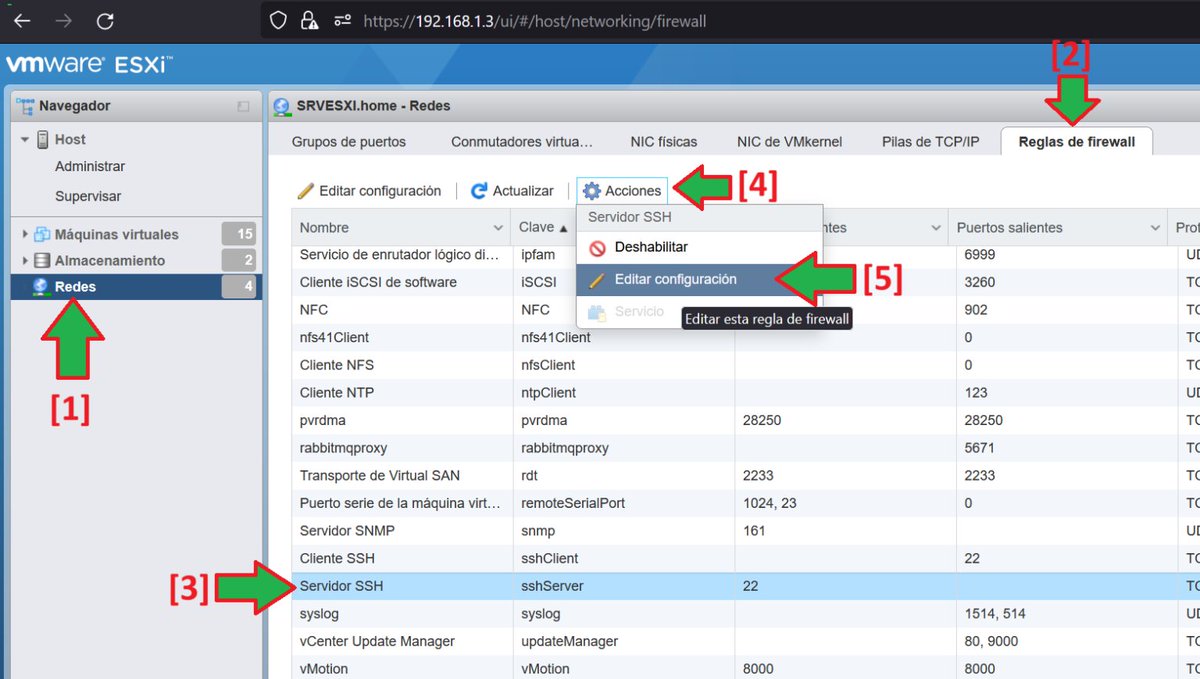Click the Redes count badge 4
This screenshot has width=1200, height=679.
click(239, 287)
